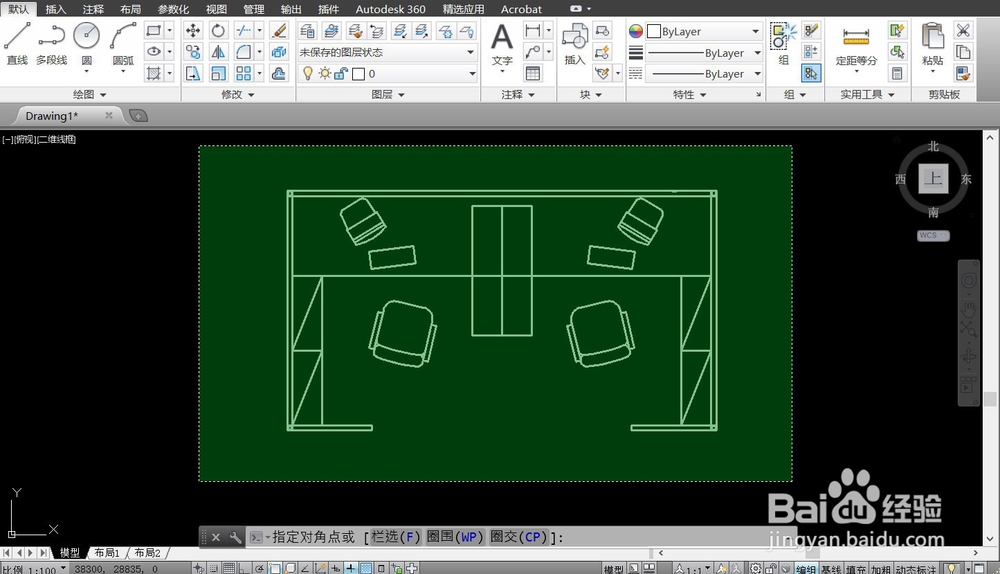Select the Line (直线) drawing tool
The image size is (1000, 574).
tap(17, 43)
